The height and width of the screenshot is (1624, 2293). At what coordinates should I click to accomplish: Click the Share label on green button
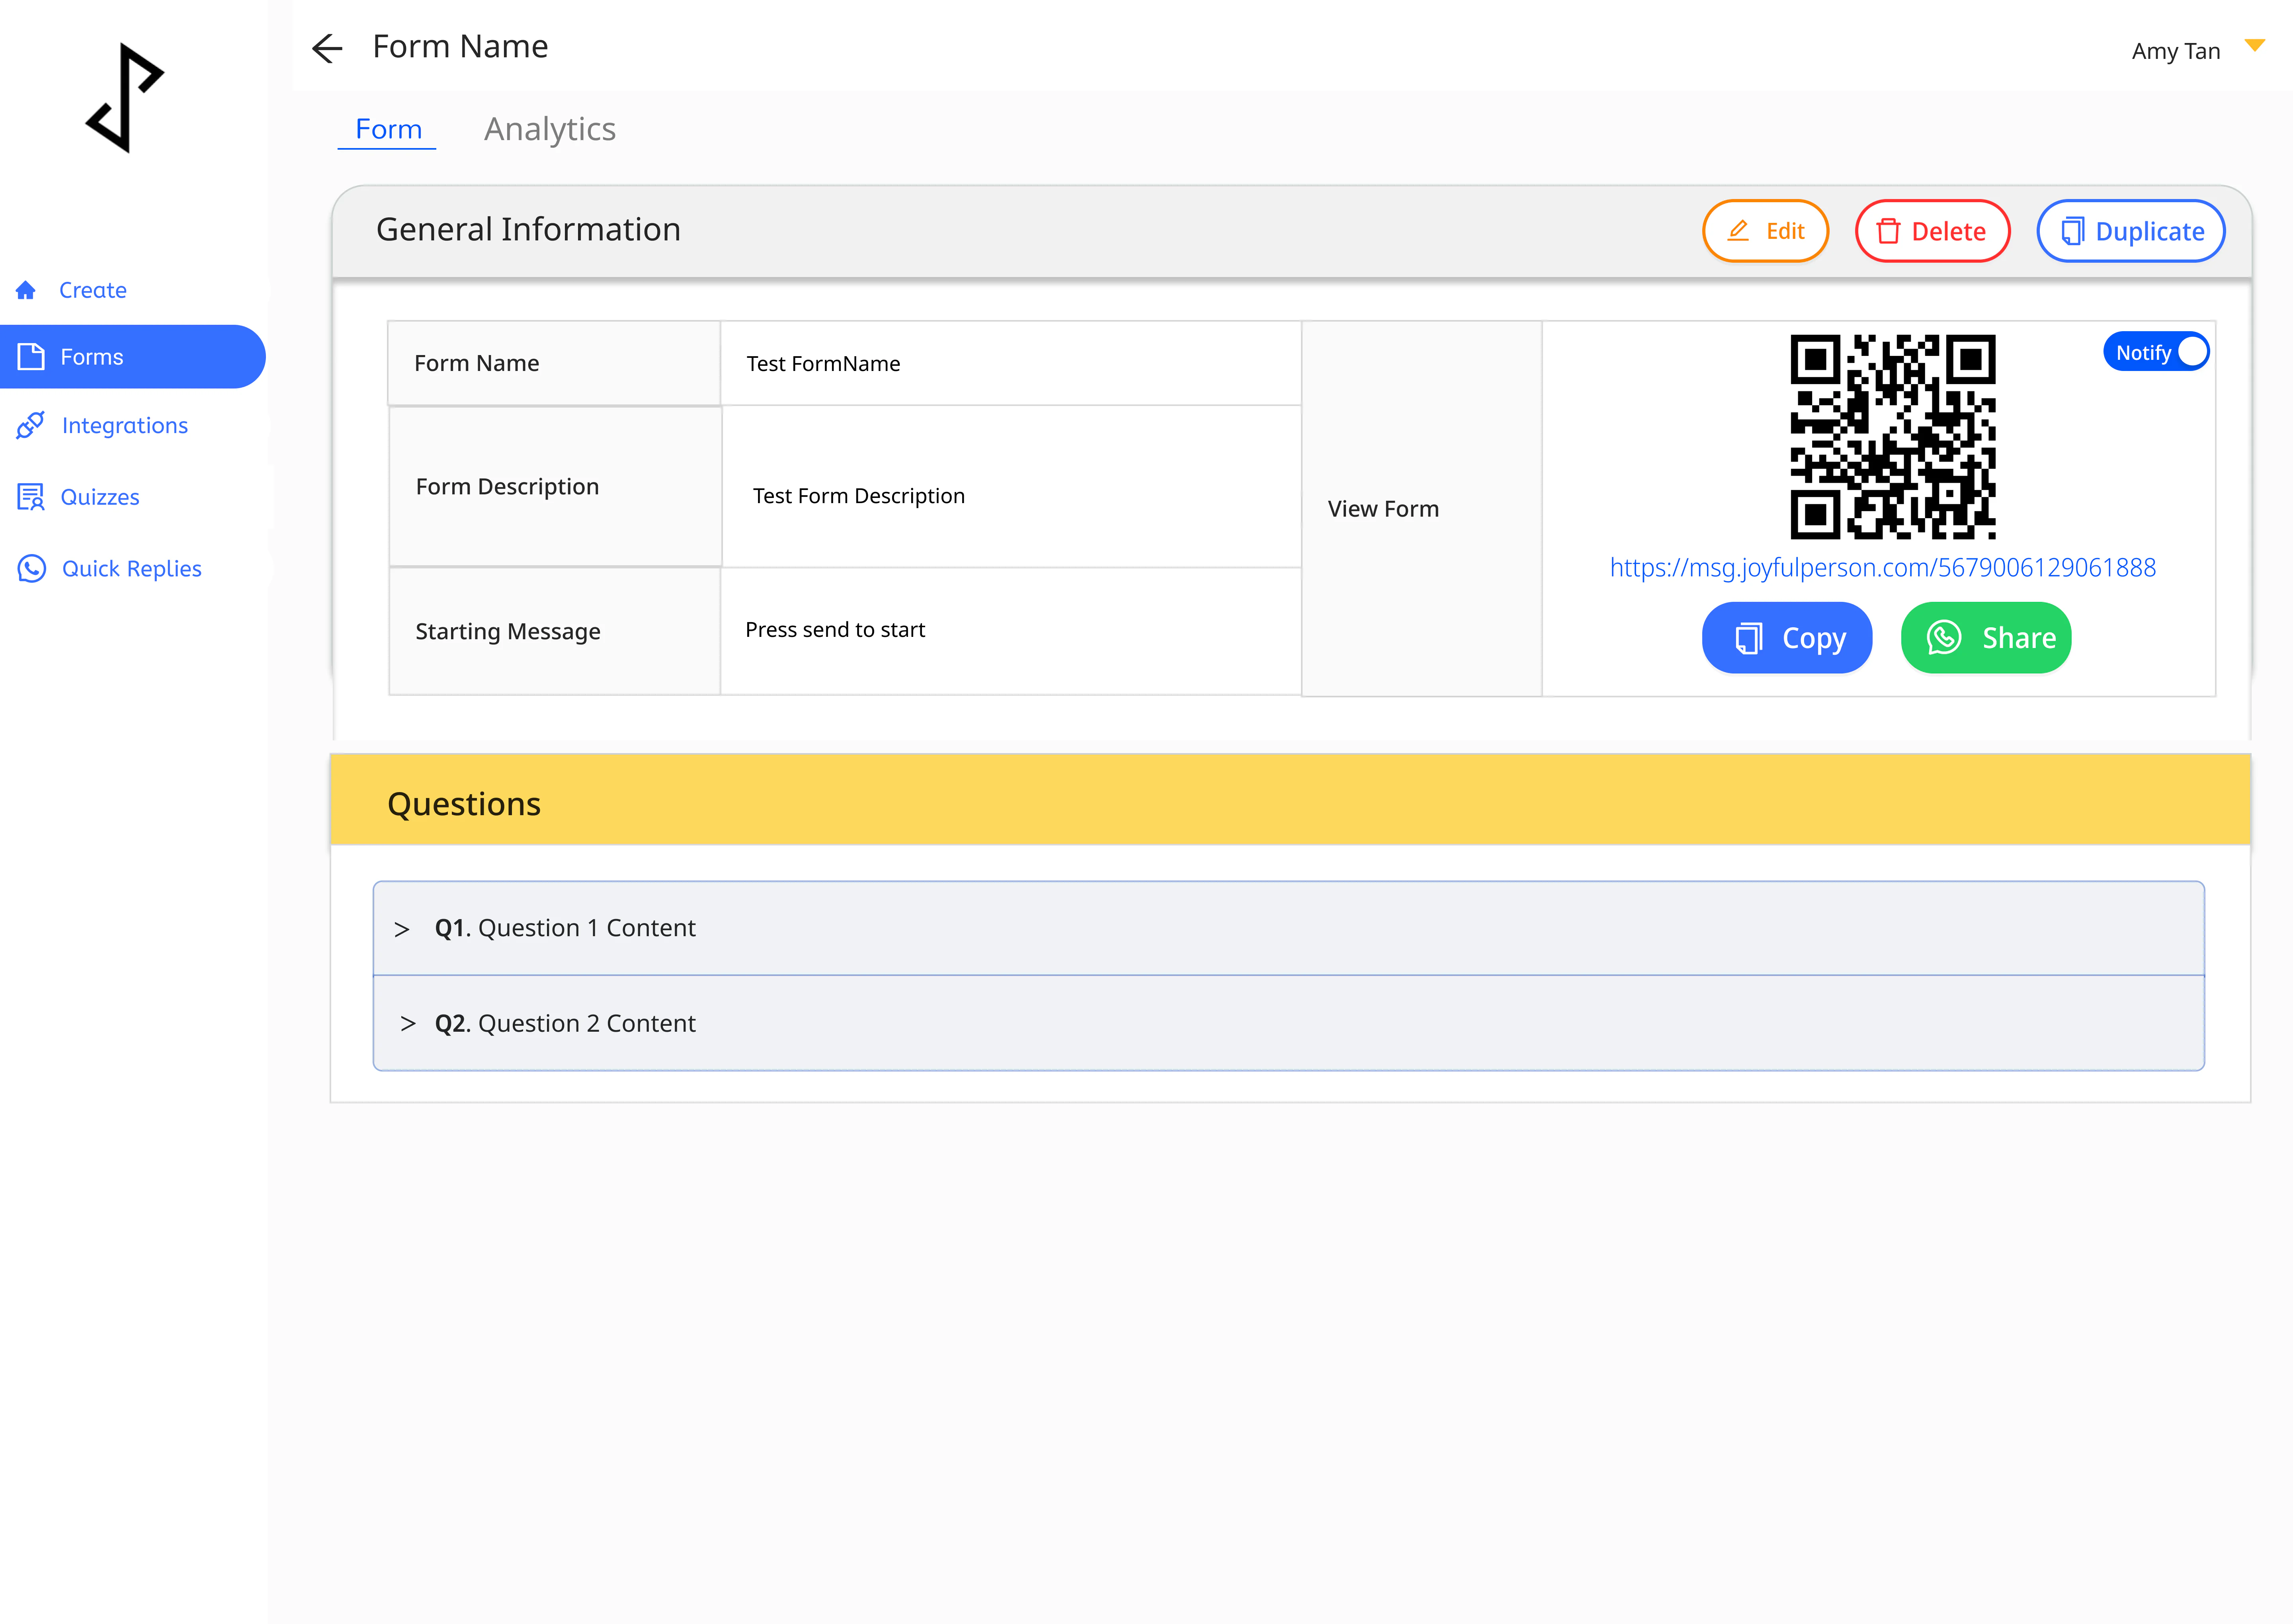click(2019, 638)
